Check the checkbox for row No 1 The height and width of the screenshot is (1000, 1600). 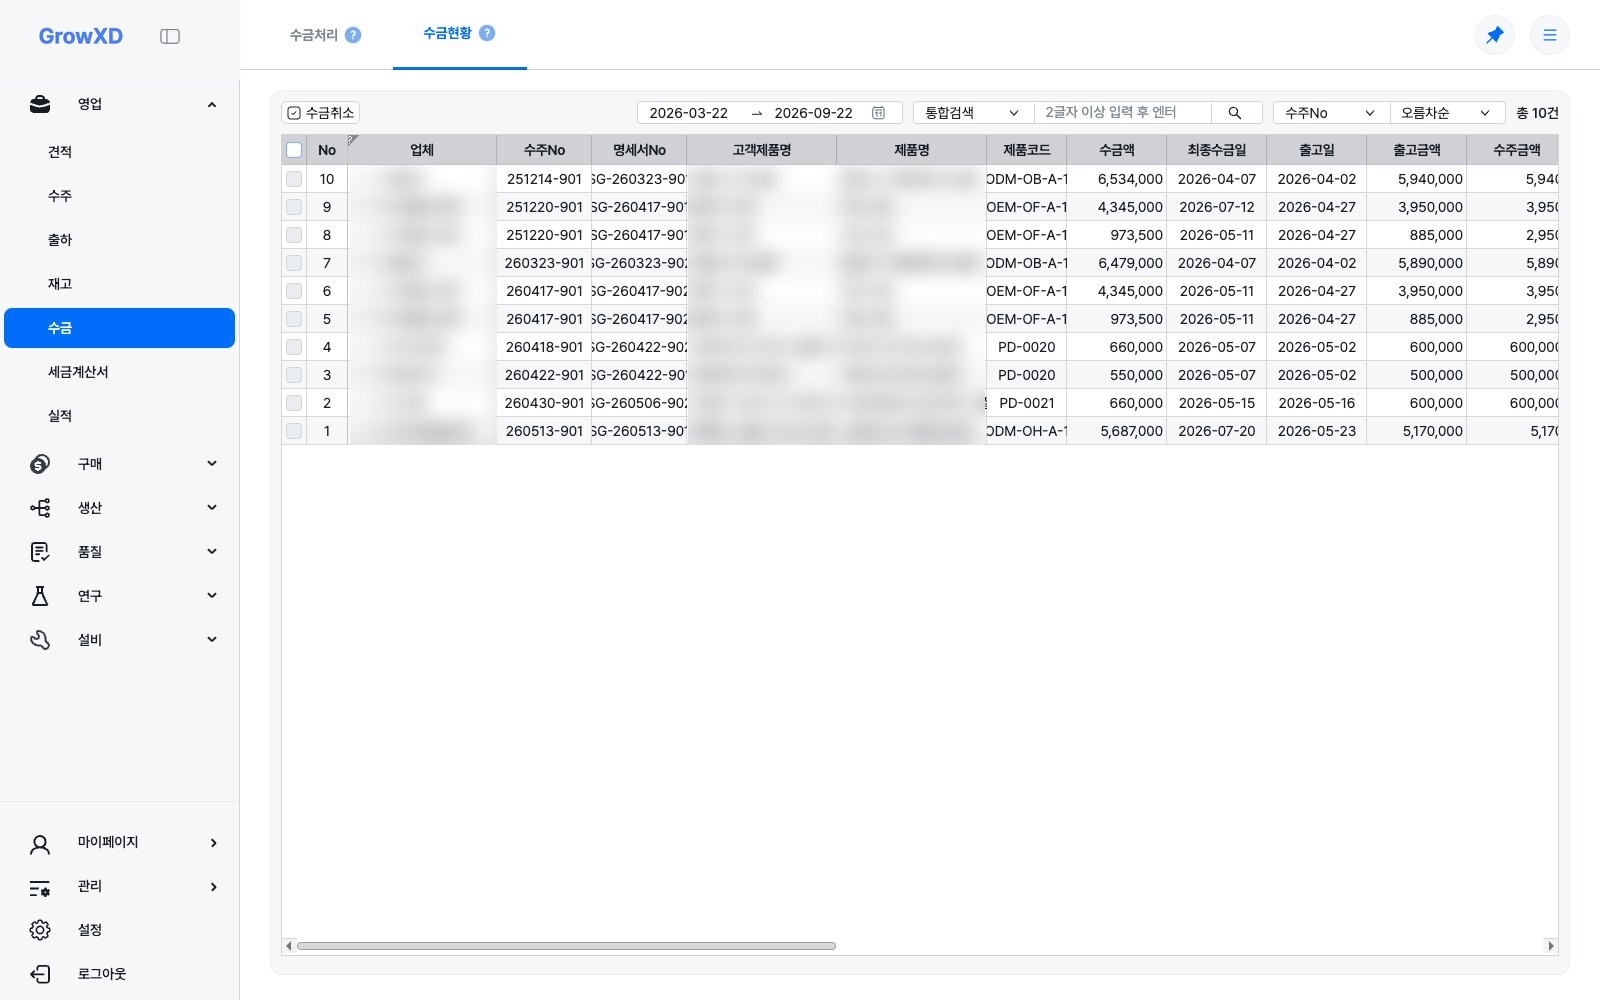294,431
